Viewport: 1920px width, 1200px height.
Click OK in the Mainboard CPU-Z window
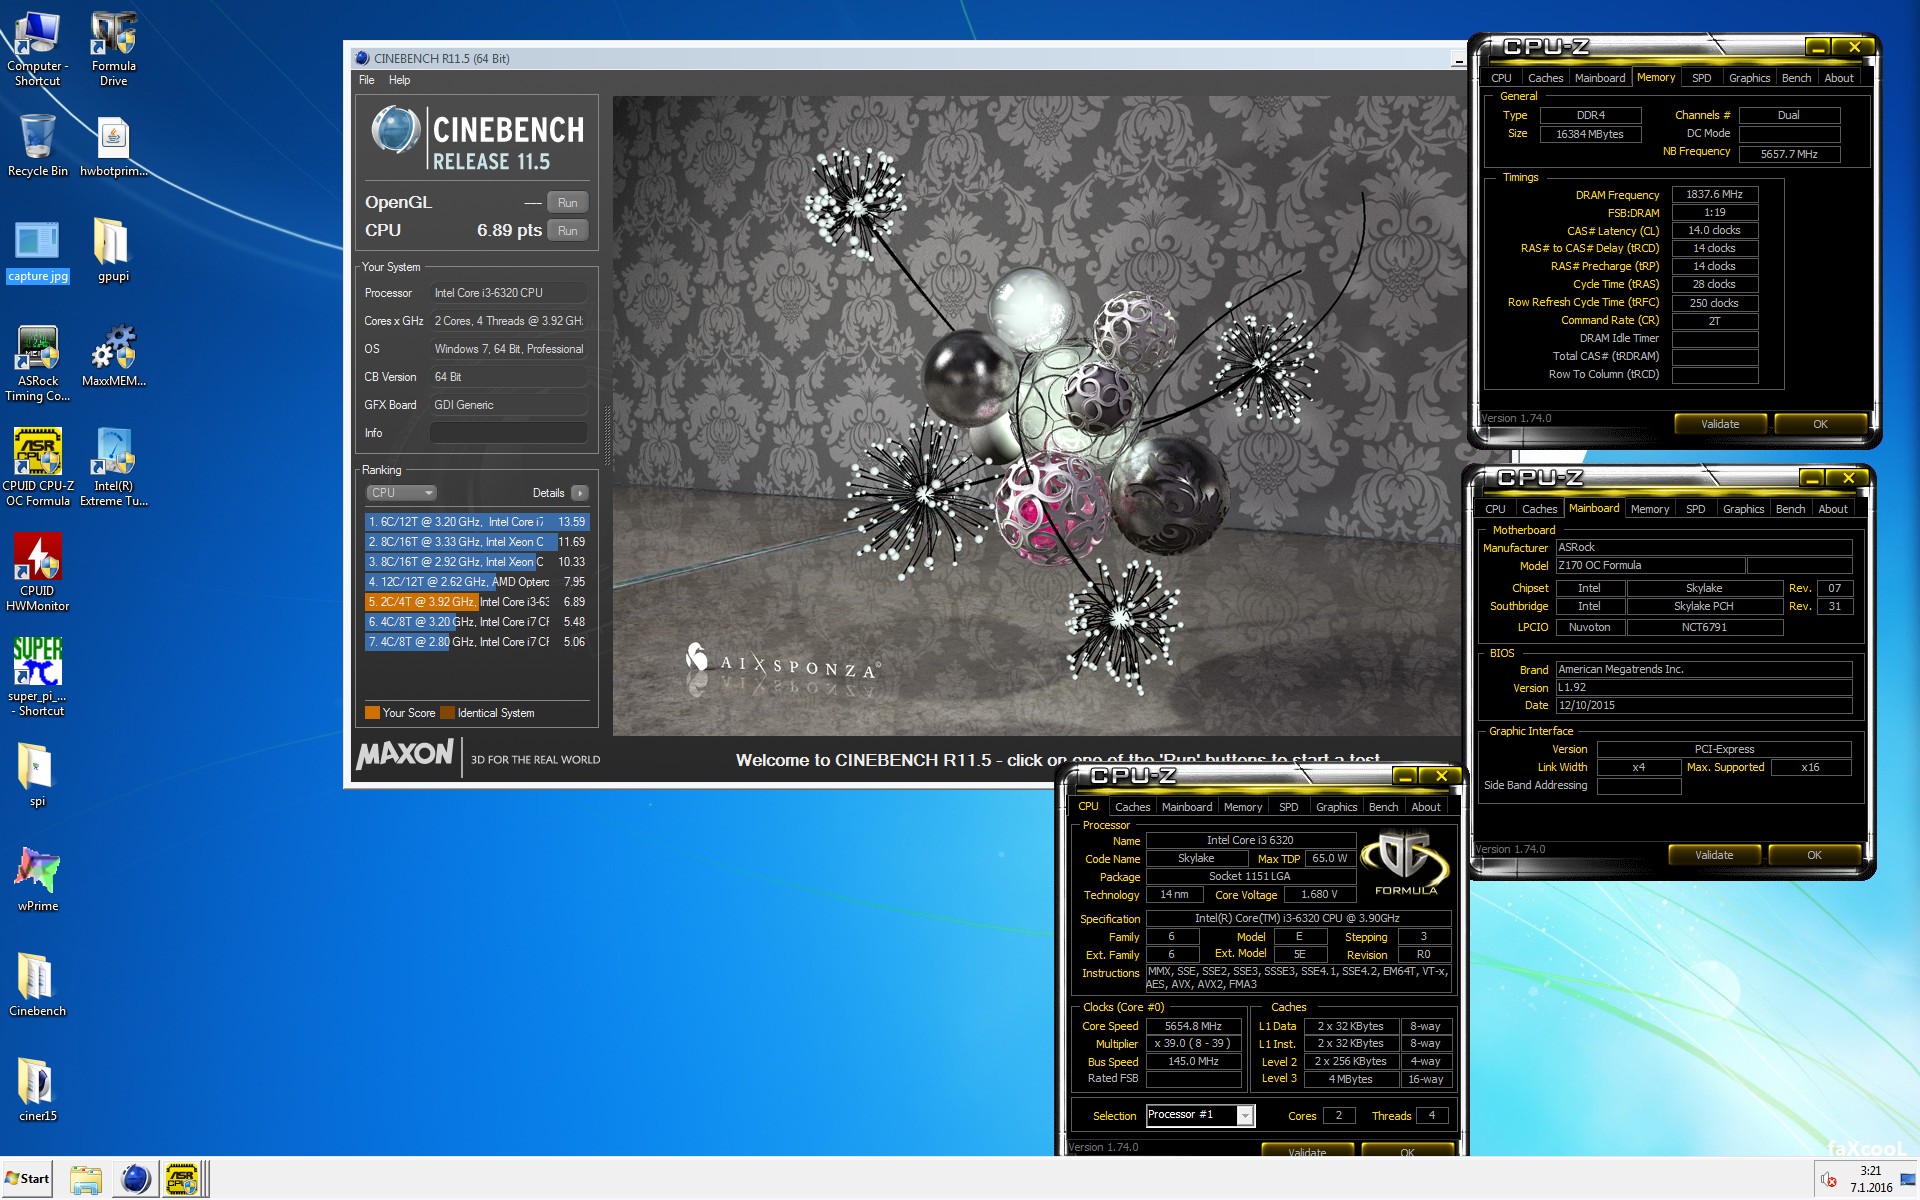pos(1814,855)
